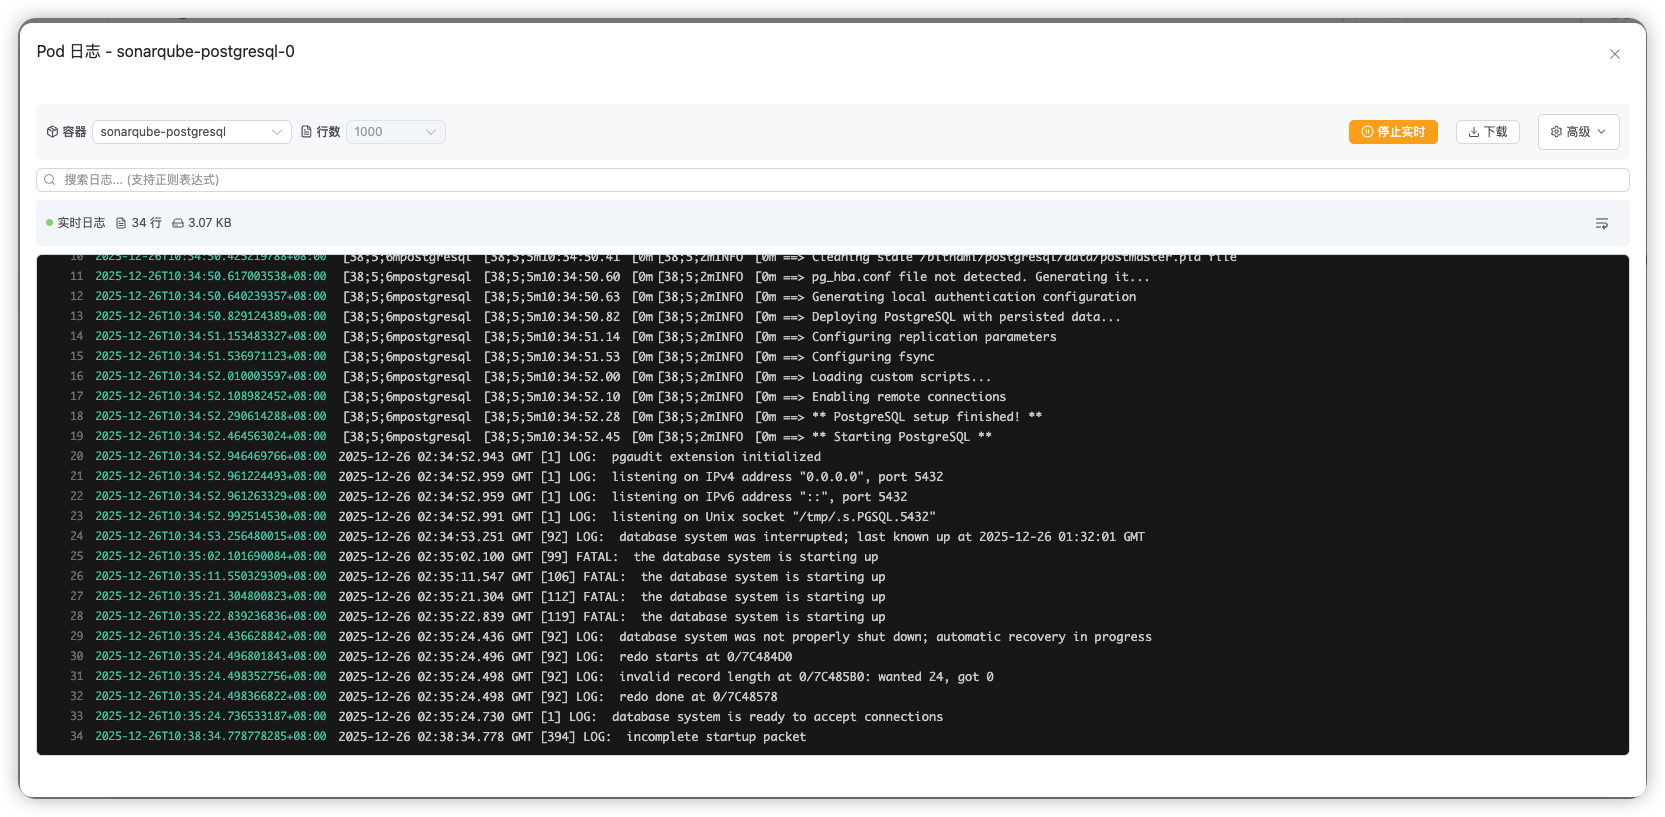Viewport: 1665px width, 817px height.
Task: Click the Pod 日志 dialog title
Action: coord(166,52)
